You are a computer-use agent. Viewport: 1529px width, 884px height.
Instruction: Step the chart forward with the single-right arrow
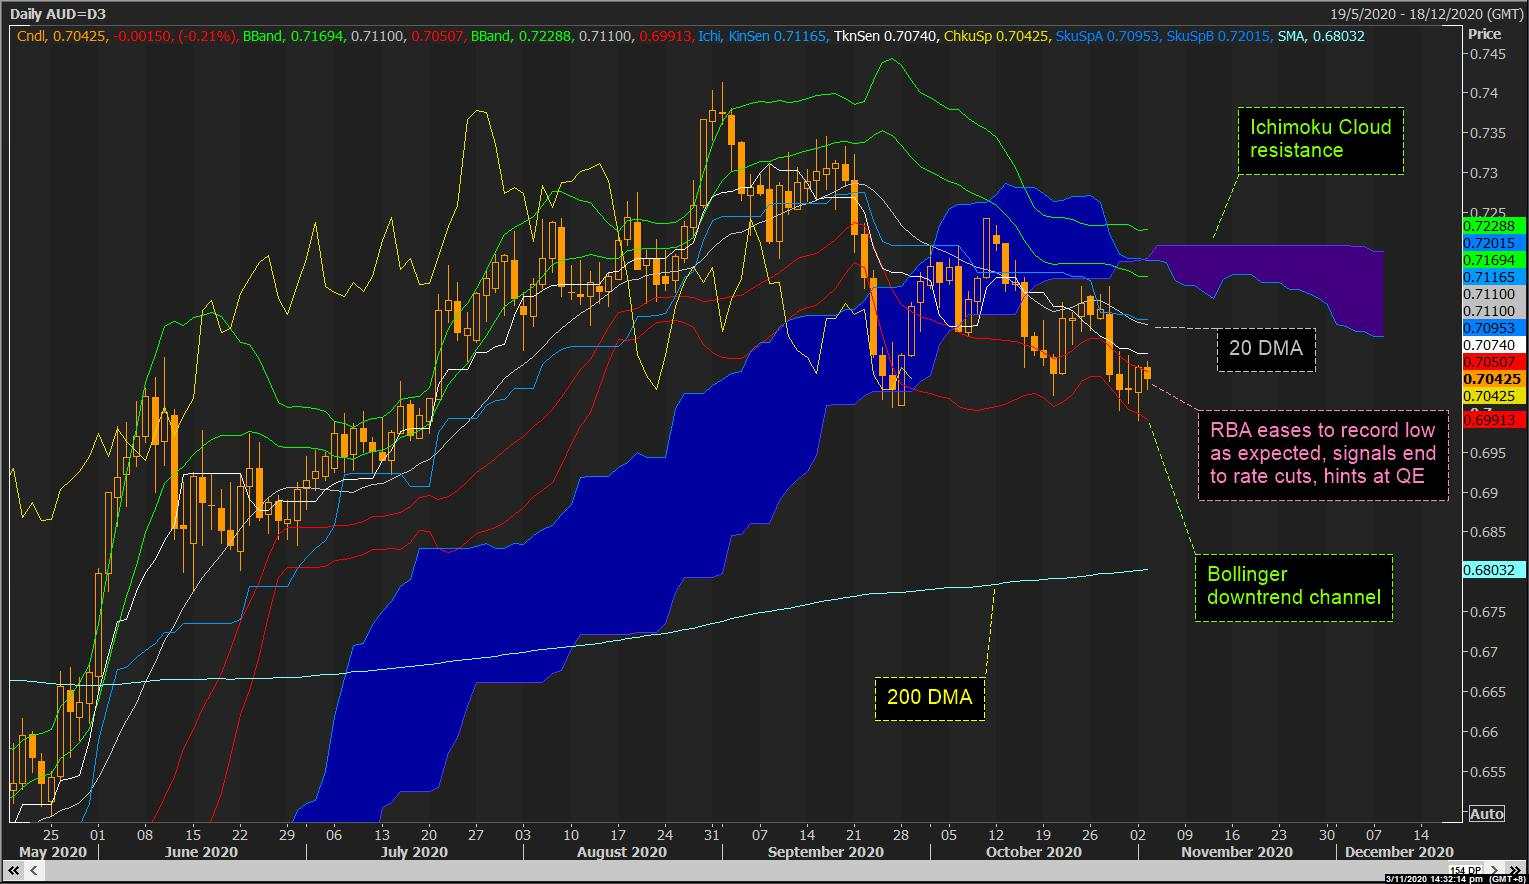1494,870
